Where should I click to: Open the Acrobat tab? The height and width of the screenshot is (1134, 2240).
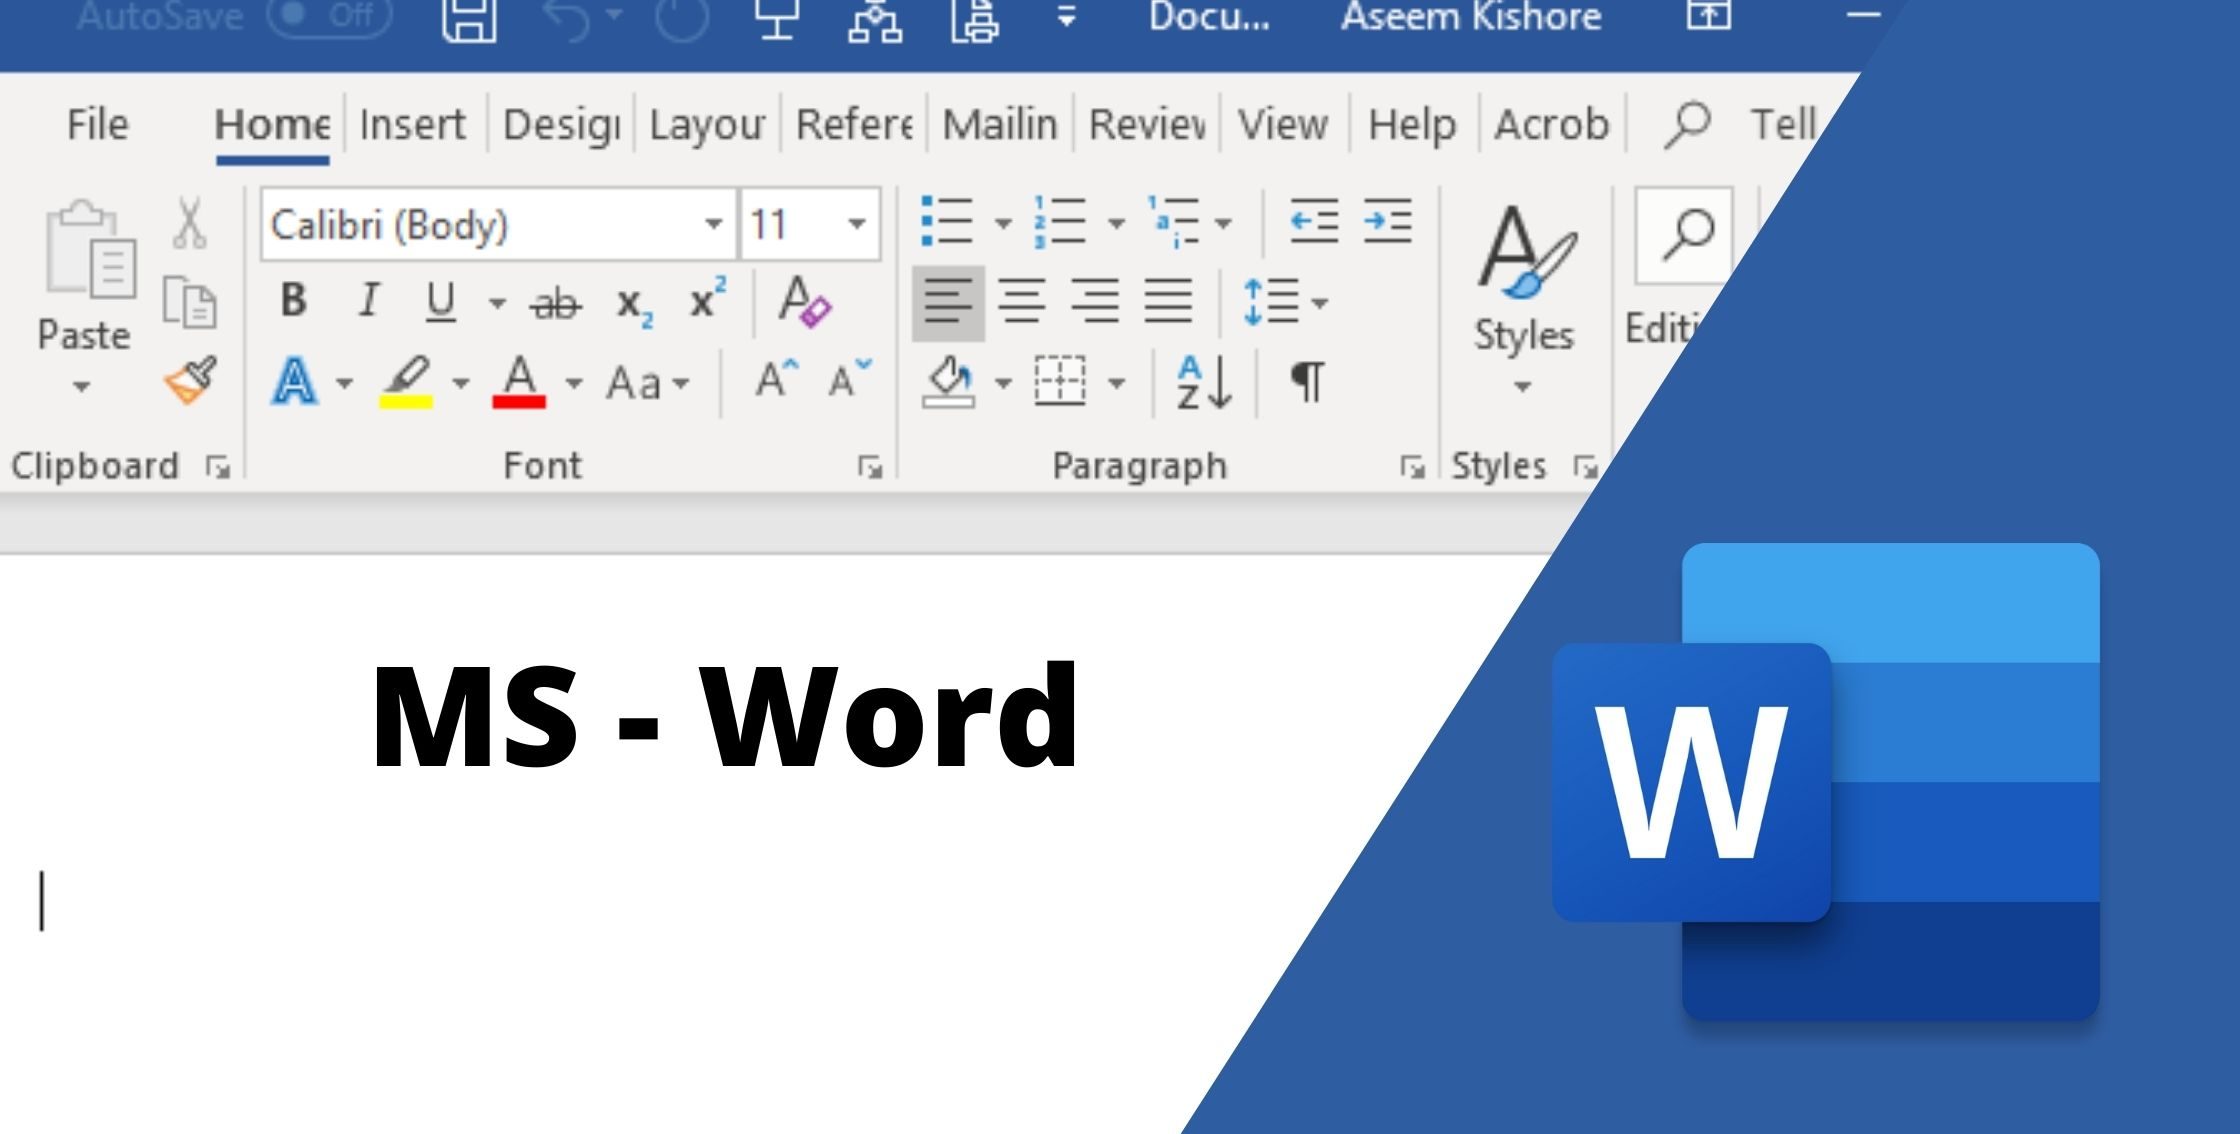1551,125
